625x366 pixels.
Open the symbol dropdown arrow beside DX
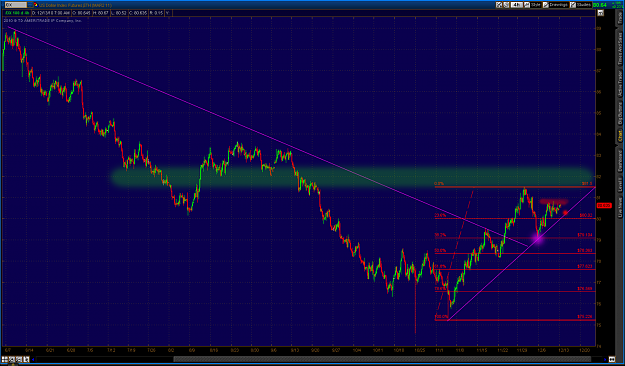pos(30,5)
